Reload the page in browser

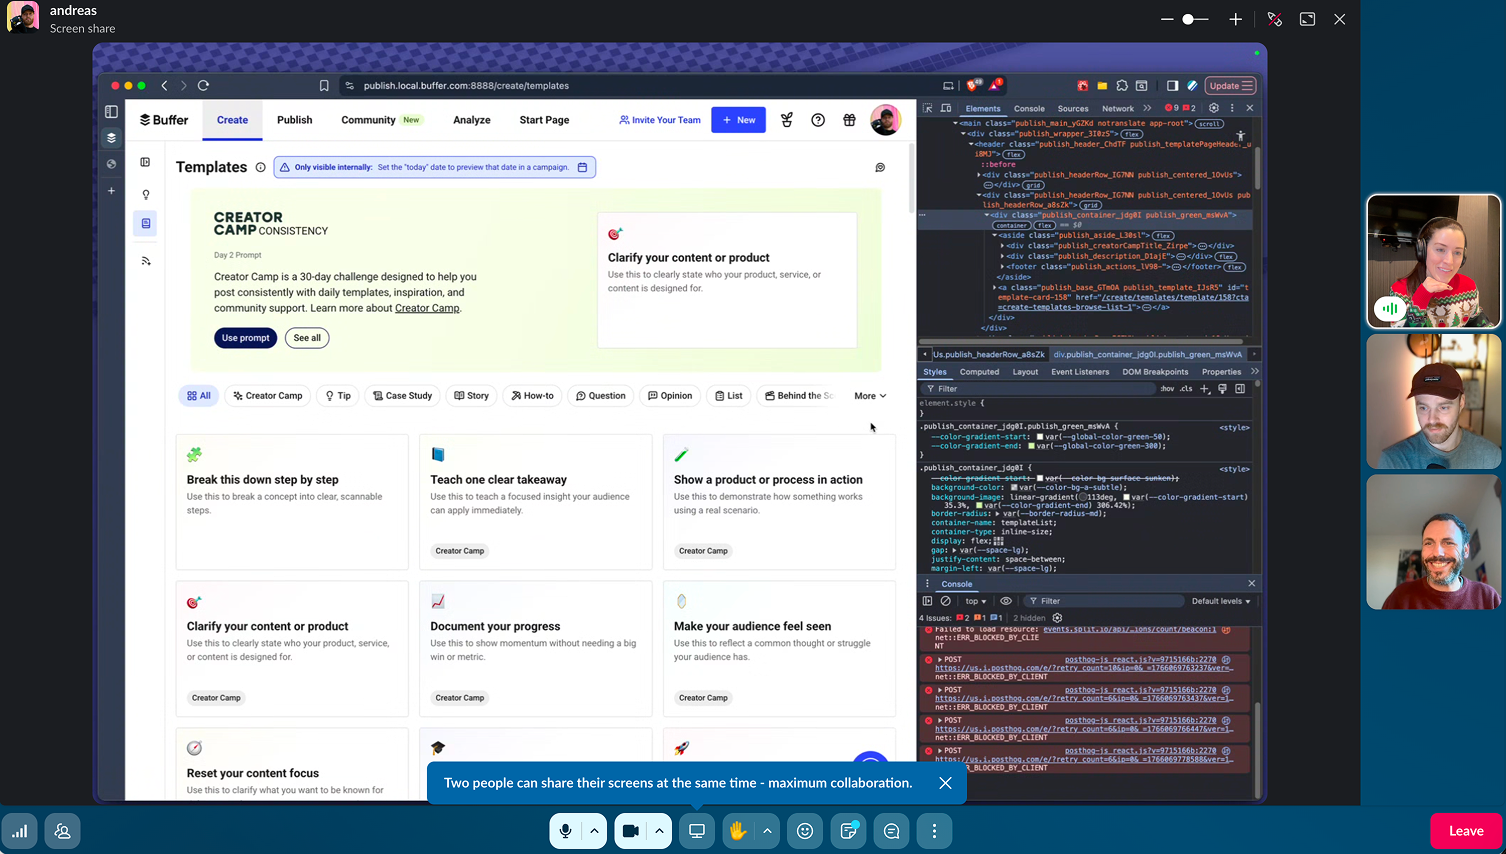tap(203, 86)
